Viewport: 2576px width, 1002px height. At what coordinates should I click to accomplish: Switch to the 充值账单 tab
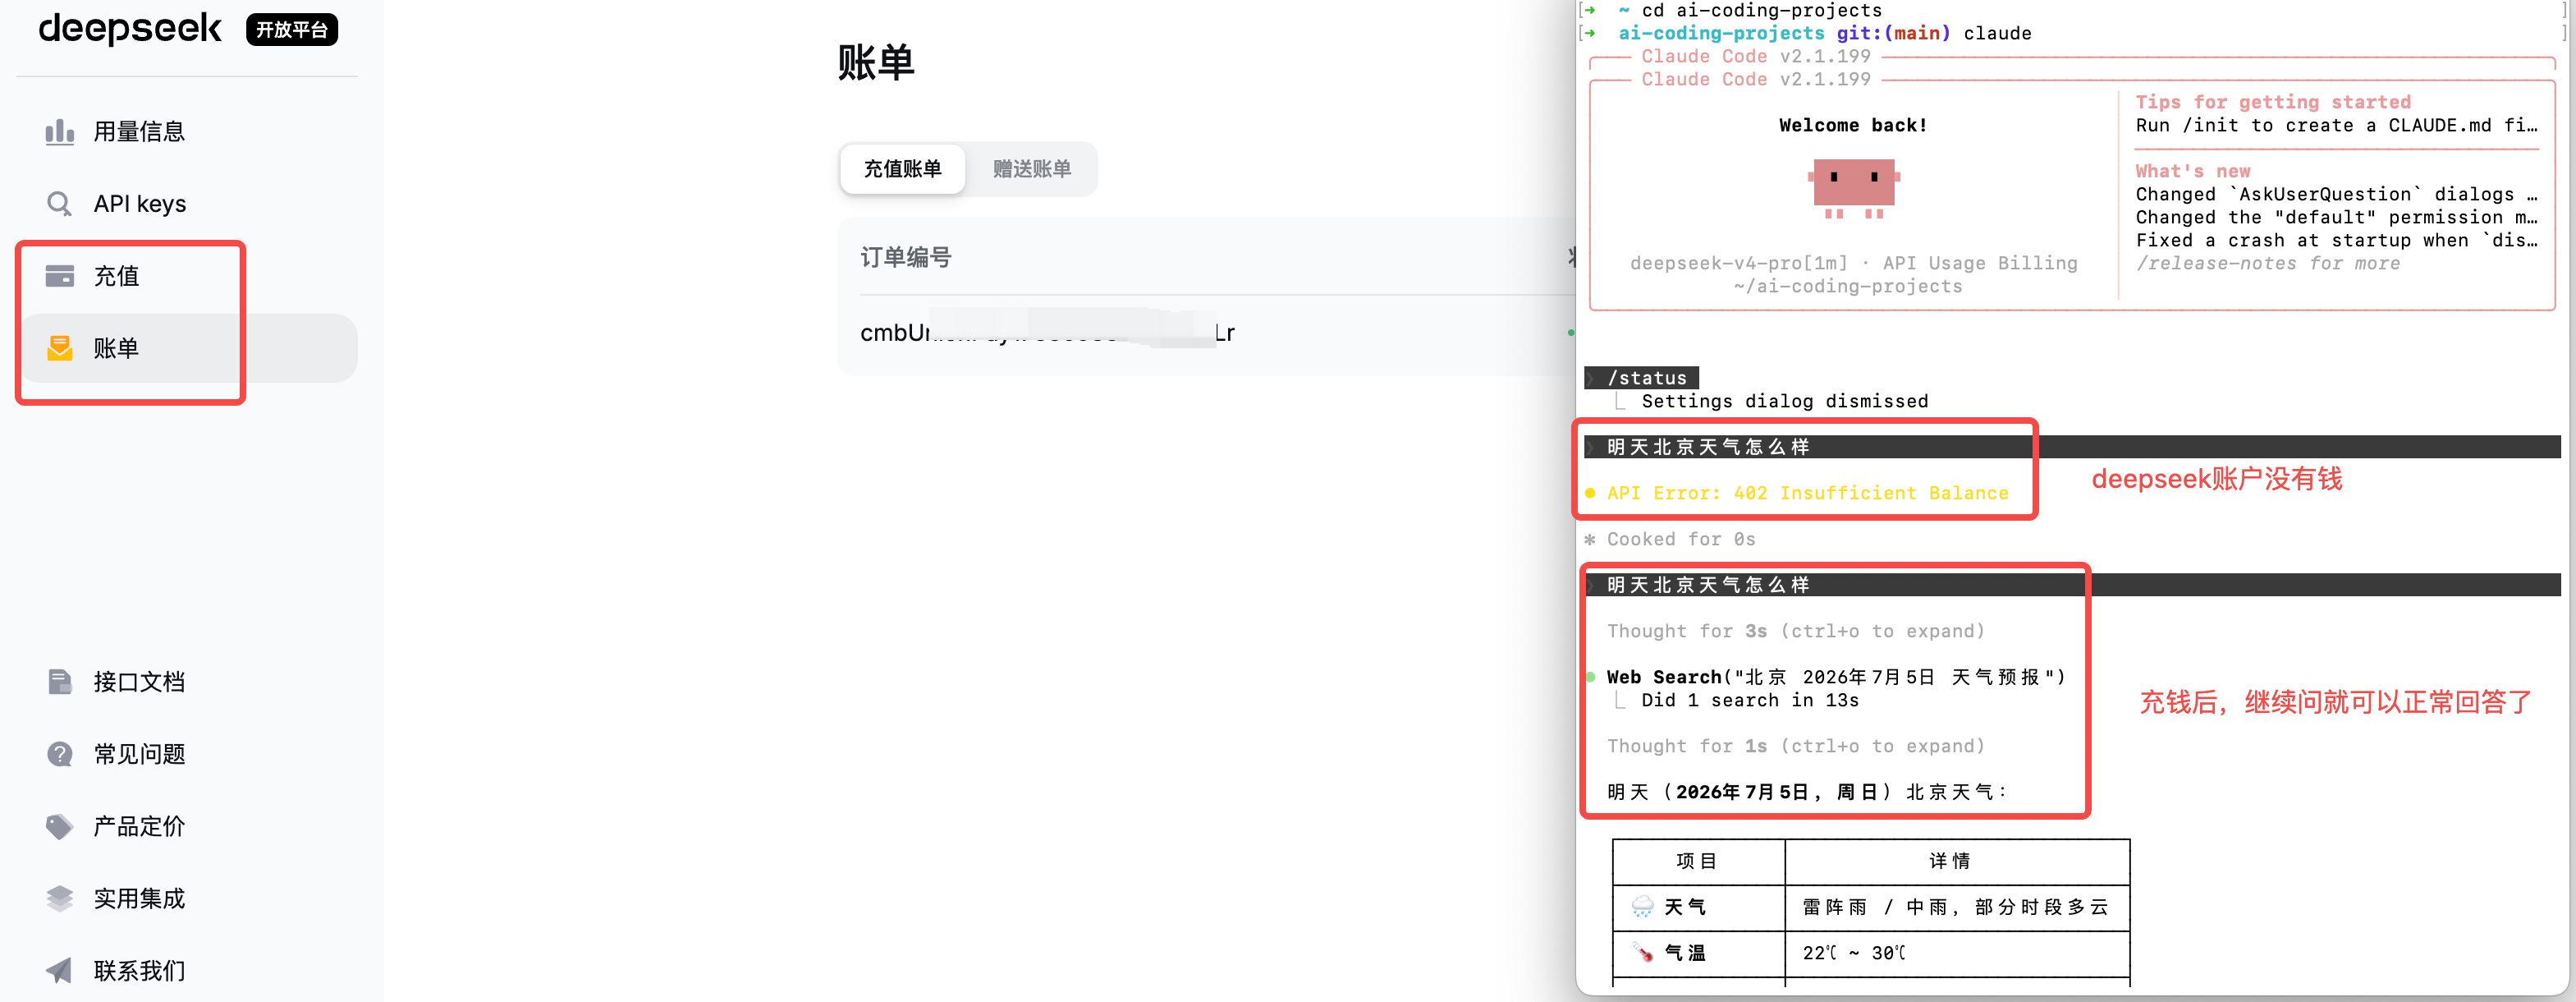(902, 169)
